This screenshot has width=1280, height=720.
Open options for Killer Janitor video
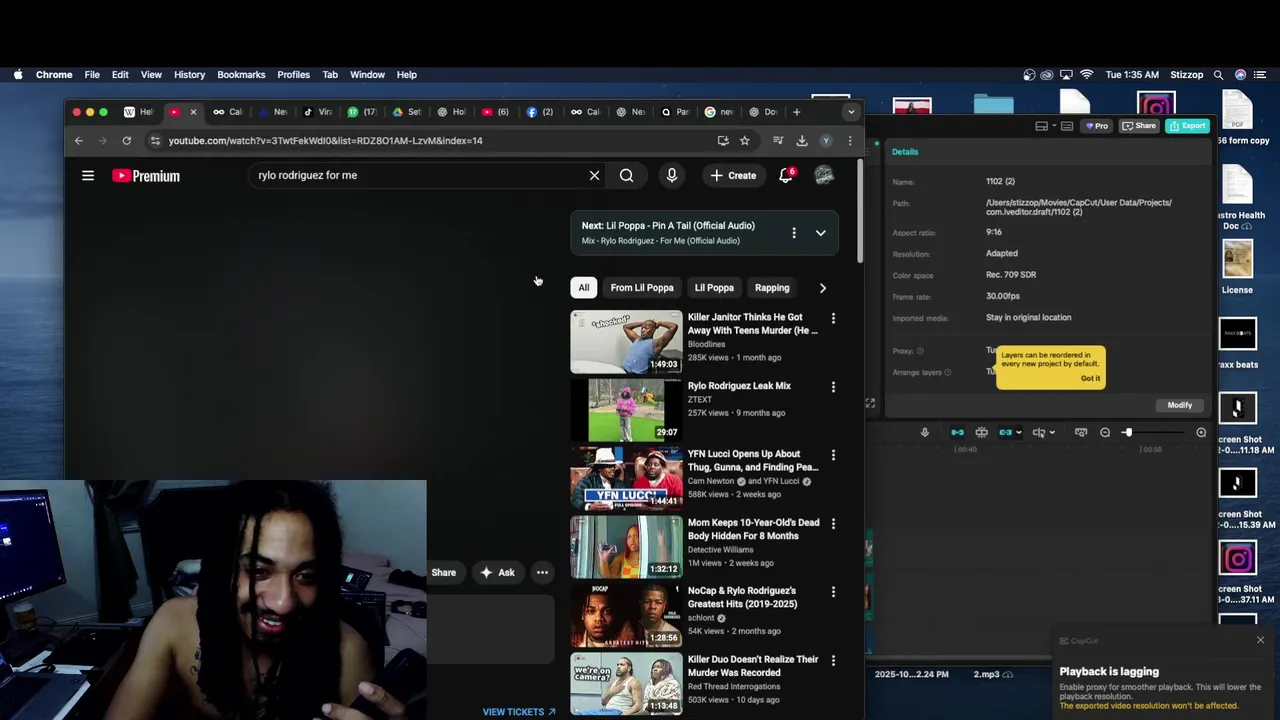(833, 318)
